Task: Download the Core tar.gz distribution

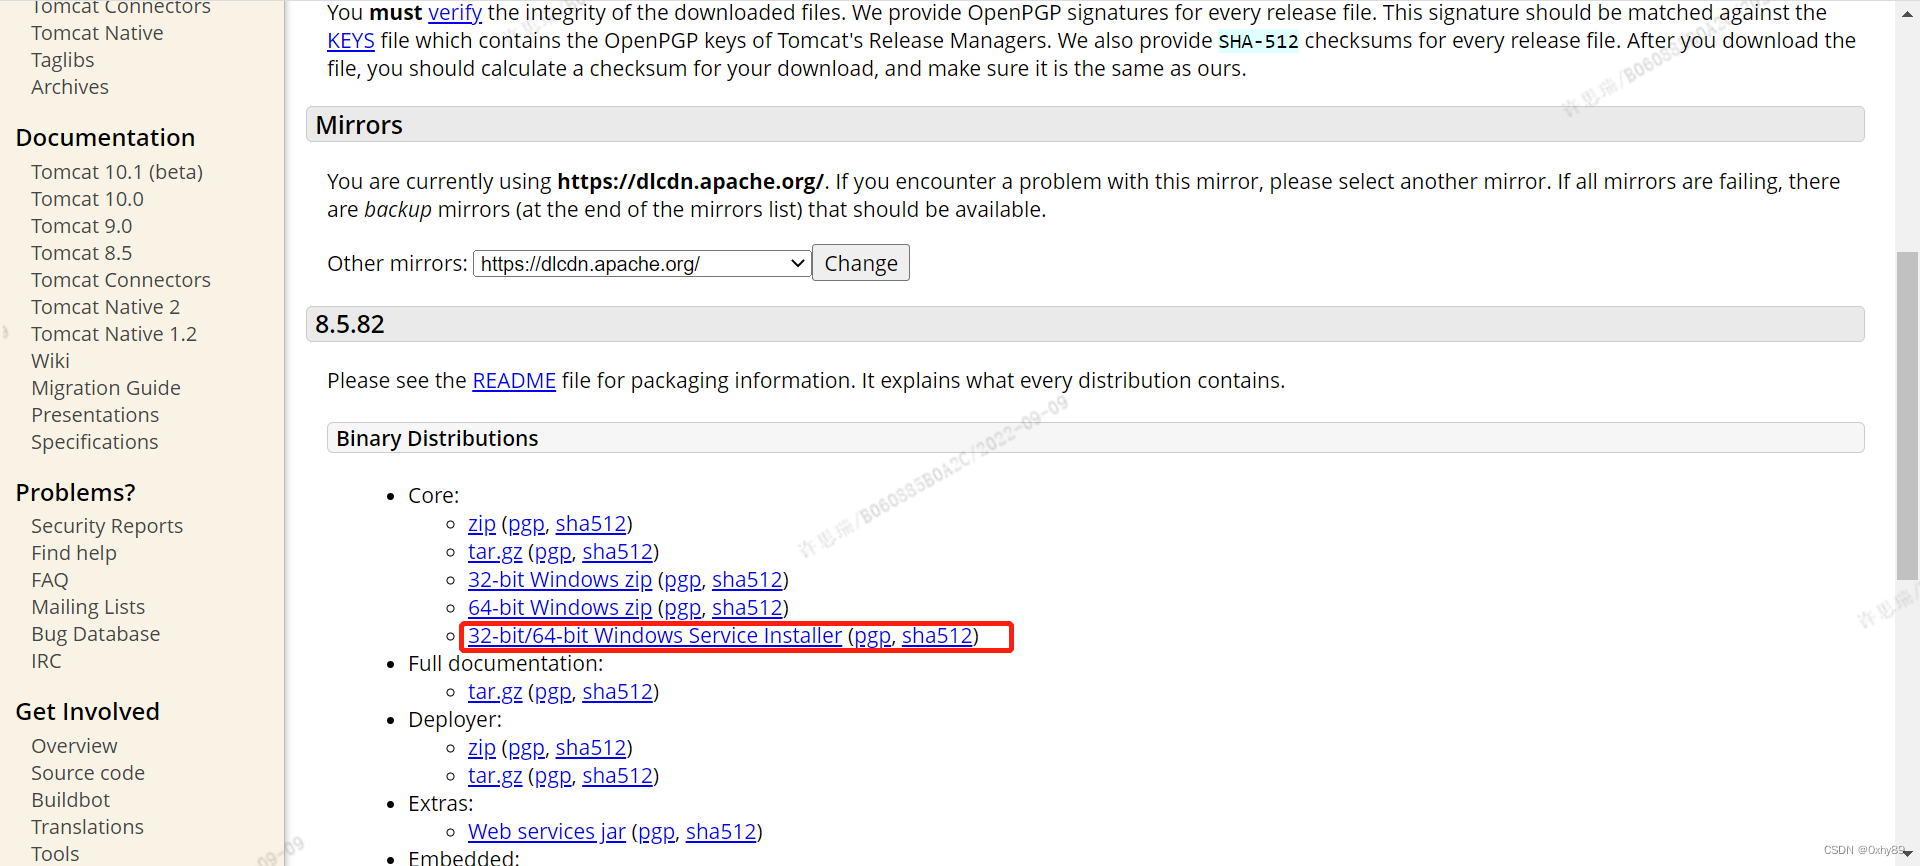Action: click(495, 552)
